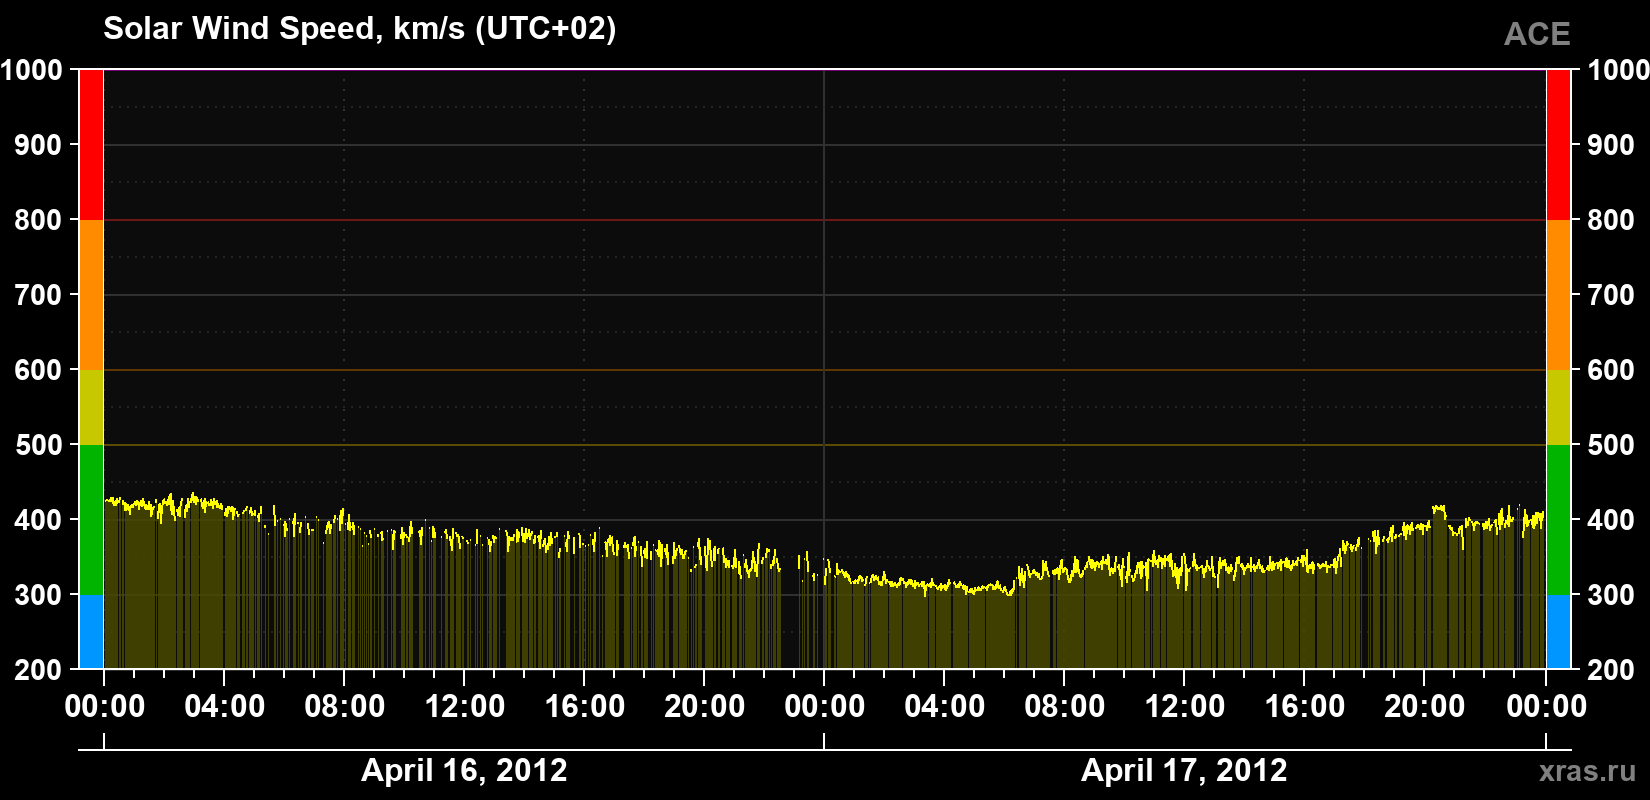Click the 20:00 time label on April 16
Viewport: 1650px width, 800px height.
pyautogui.click(x=704, y=707)
